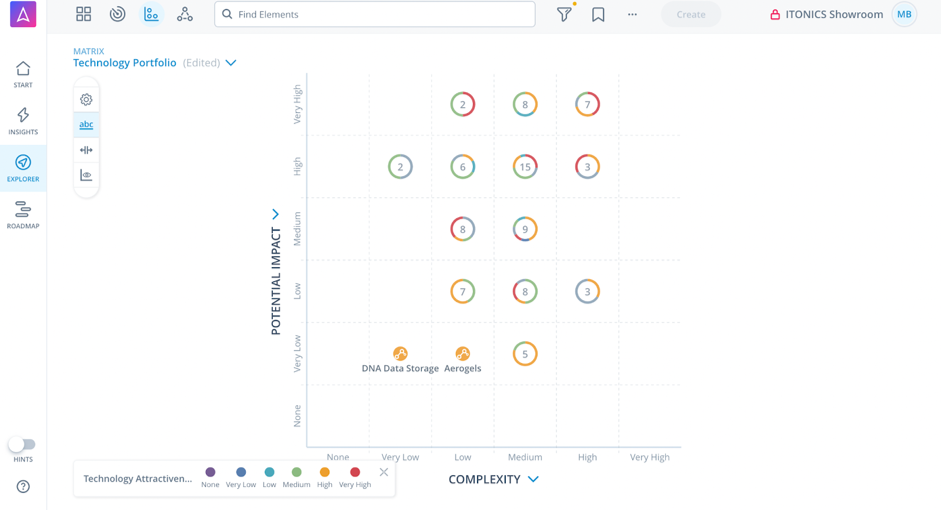Screen dimensions: 941x510
Task: Go to Start in the sidebar
Action: coord(23,74)
